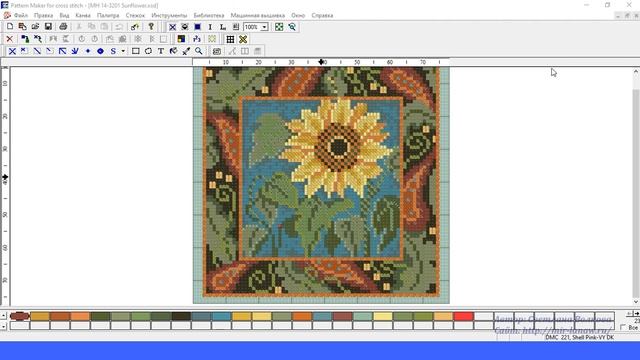Screen dimensions: 640x360
Task: Click the scroll-down arrow of canvas scrollbar
Action: [636, 302]
